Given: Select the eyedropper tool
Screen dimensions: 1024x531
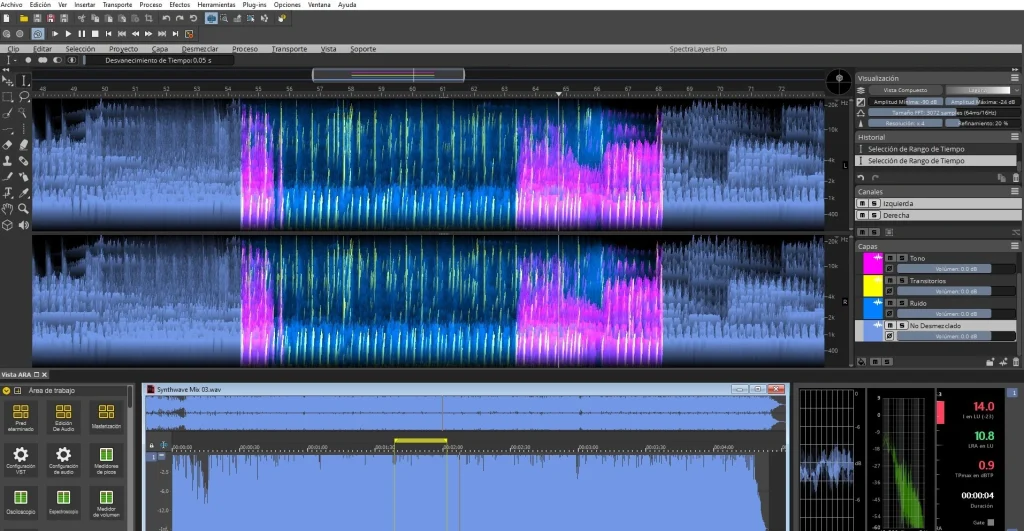Looking at the screenshot, I should tap(24, 193).
